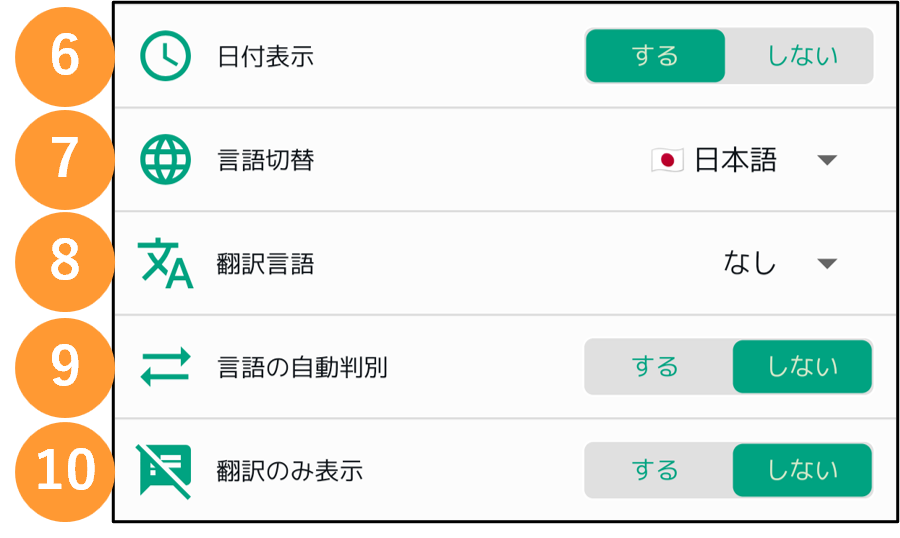This screenshot has height=538, width=900.
Task: Click orange number 6 badge
Action: (x=65, y=56)
